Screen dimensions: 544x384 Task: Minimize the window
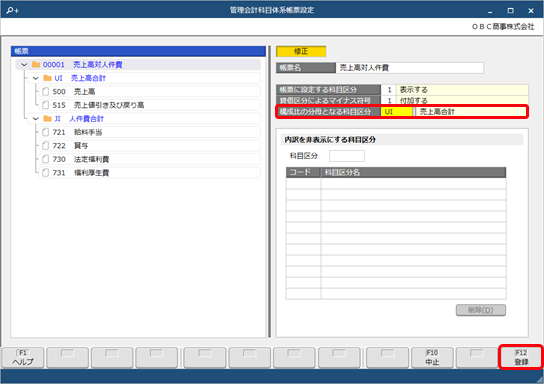(490, 11)
